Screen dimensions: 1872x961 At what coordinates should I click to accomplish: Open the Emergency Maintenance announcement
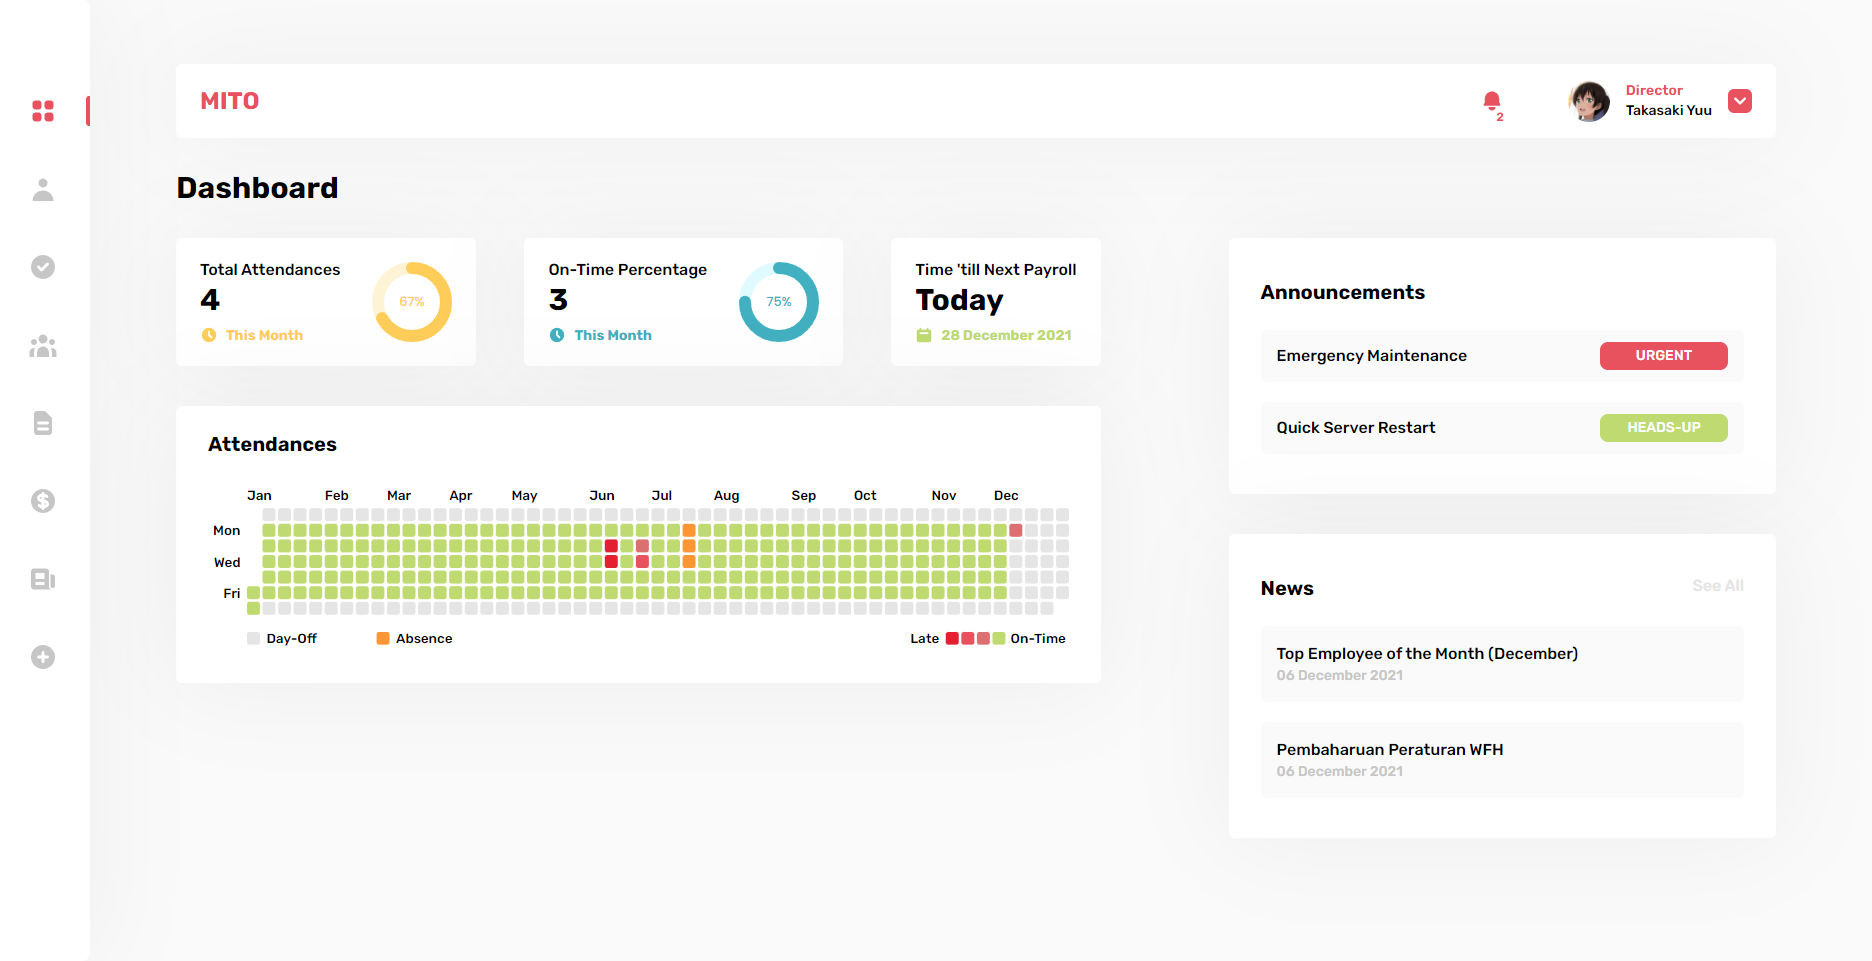pyautogui.click(x=1371, y=356)
